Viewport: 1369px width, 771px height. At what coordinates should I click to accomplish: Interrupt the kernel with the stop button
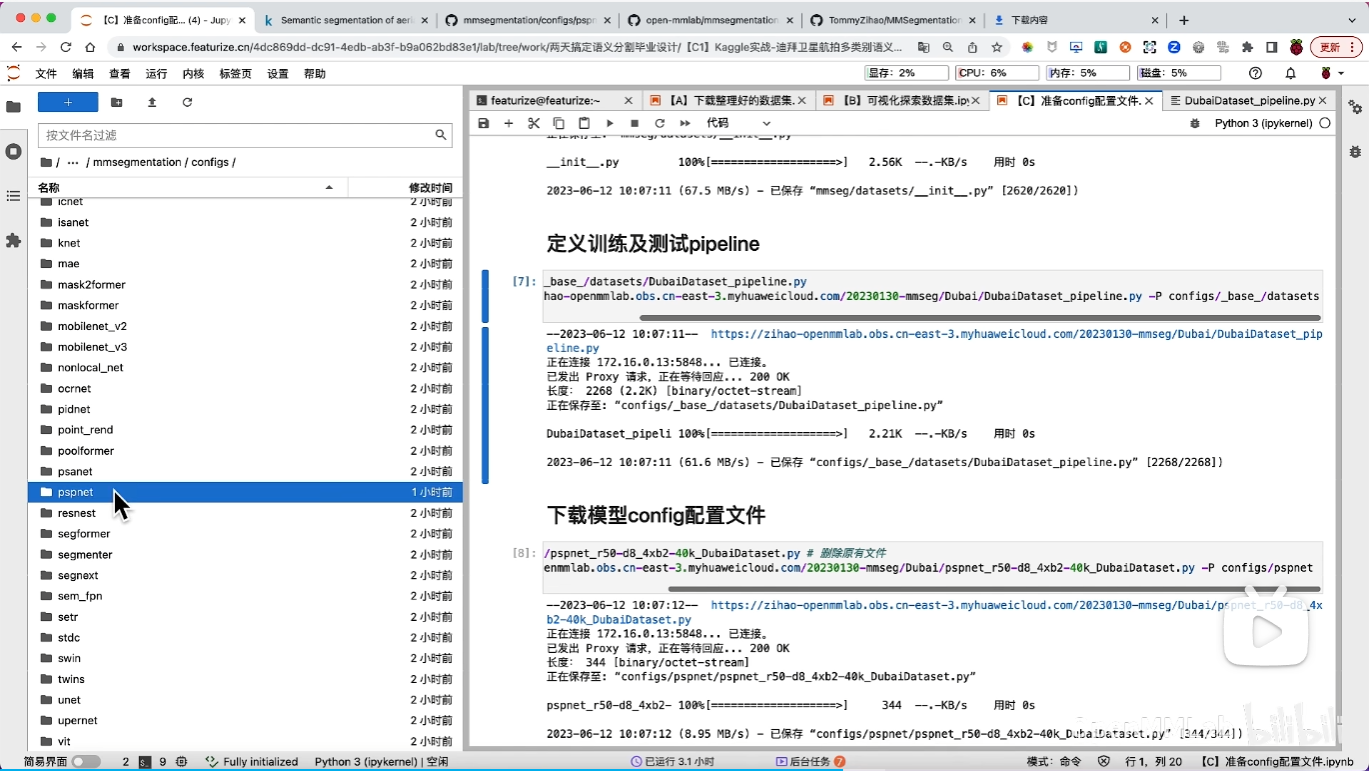(x=634, y=123)
